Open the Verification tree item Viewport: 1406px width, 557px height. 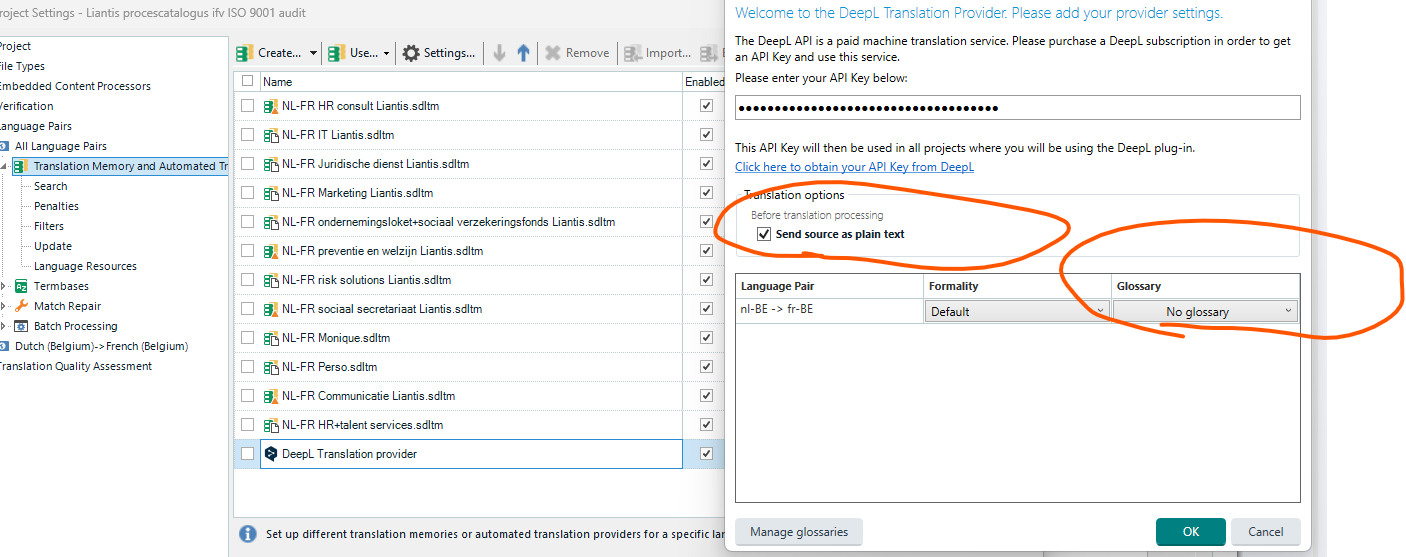(x=26, y=106)
